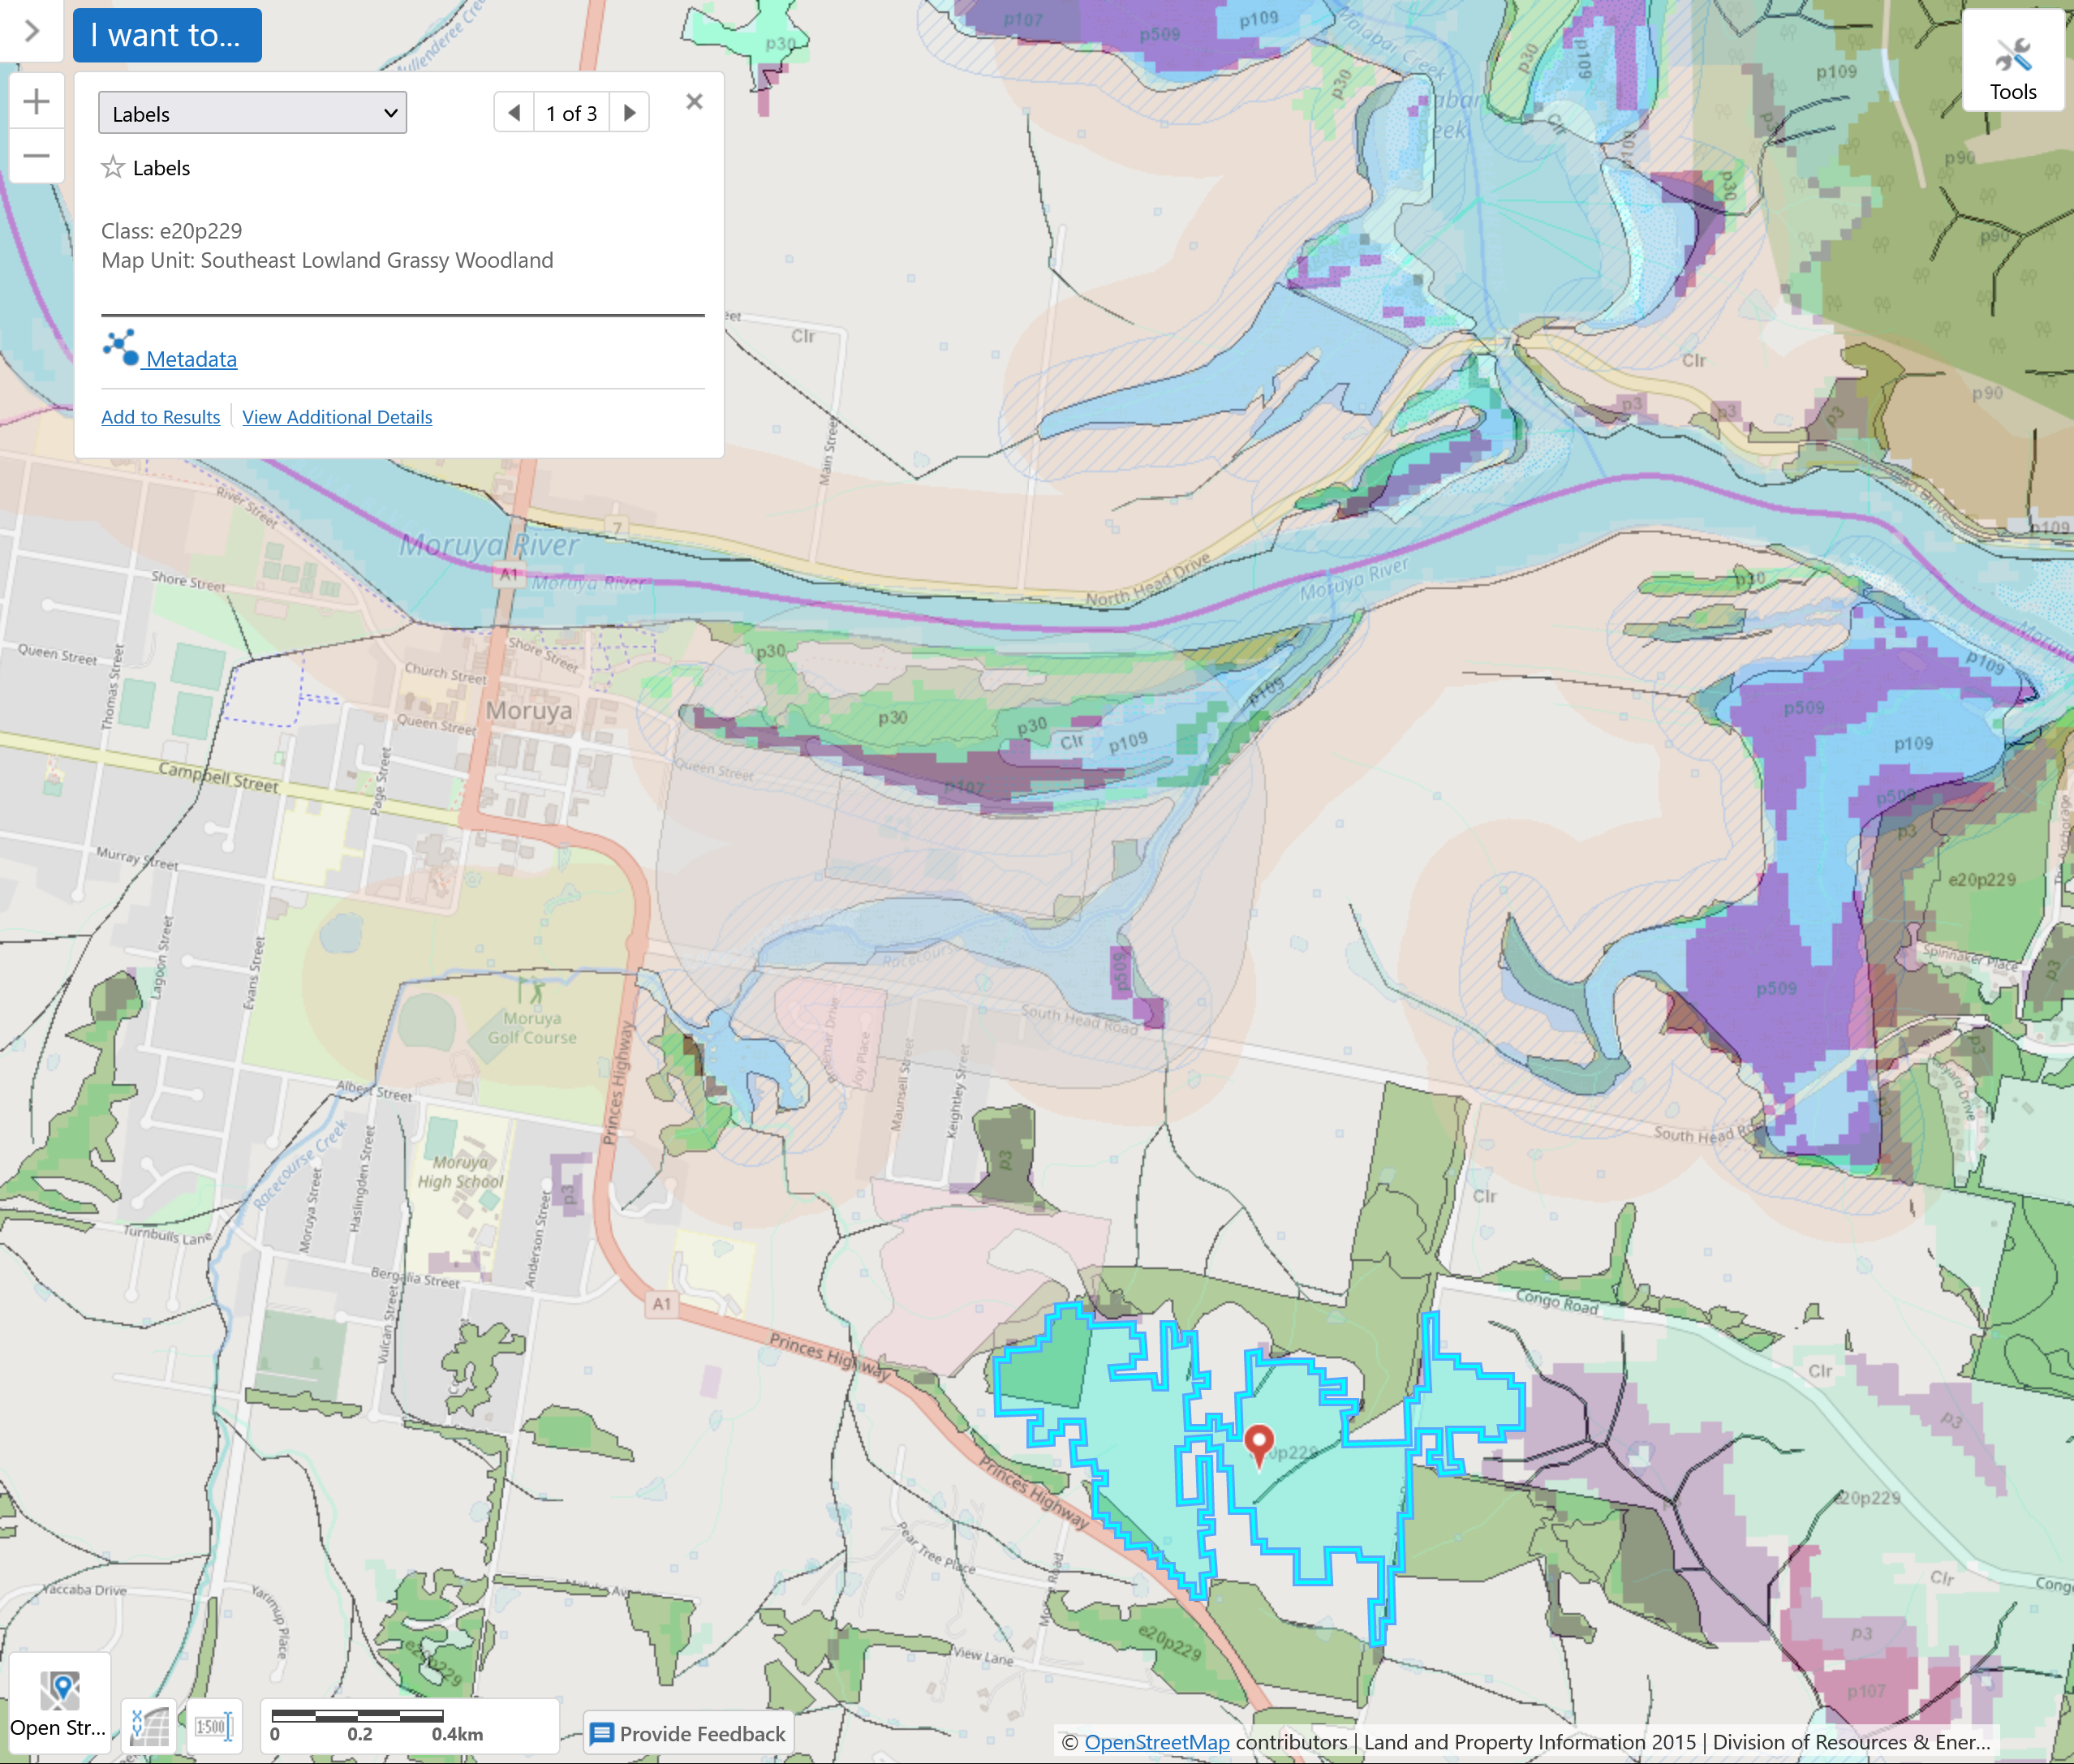Click the left navigation arrow for result 1 of 3

514,110
